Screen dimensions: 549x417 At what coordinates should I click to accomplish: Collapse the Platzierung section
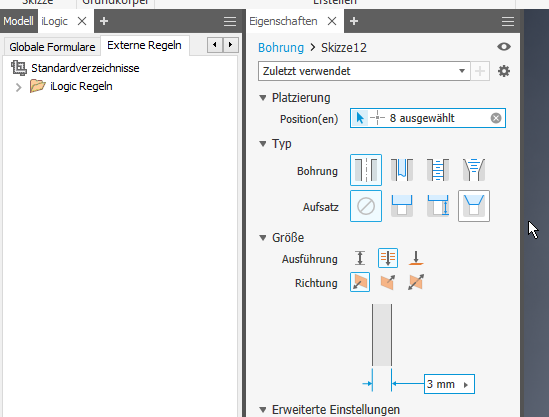click(x=263, y=98)
